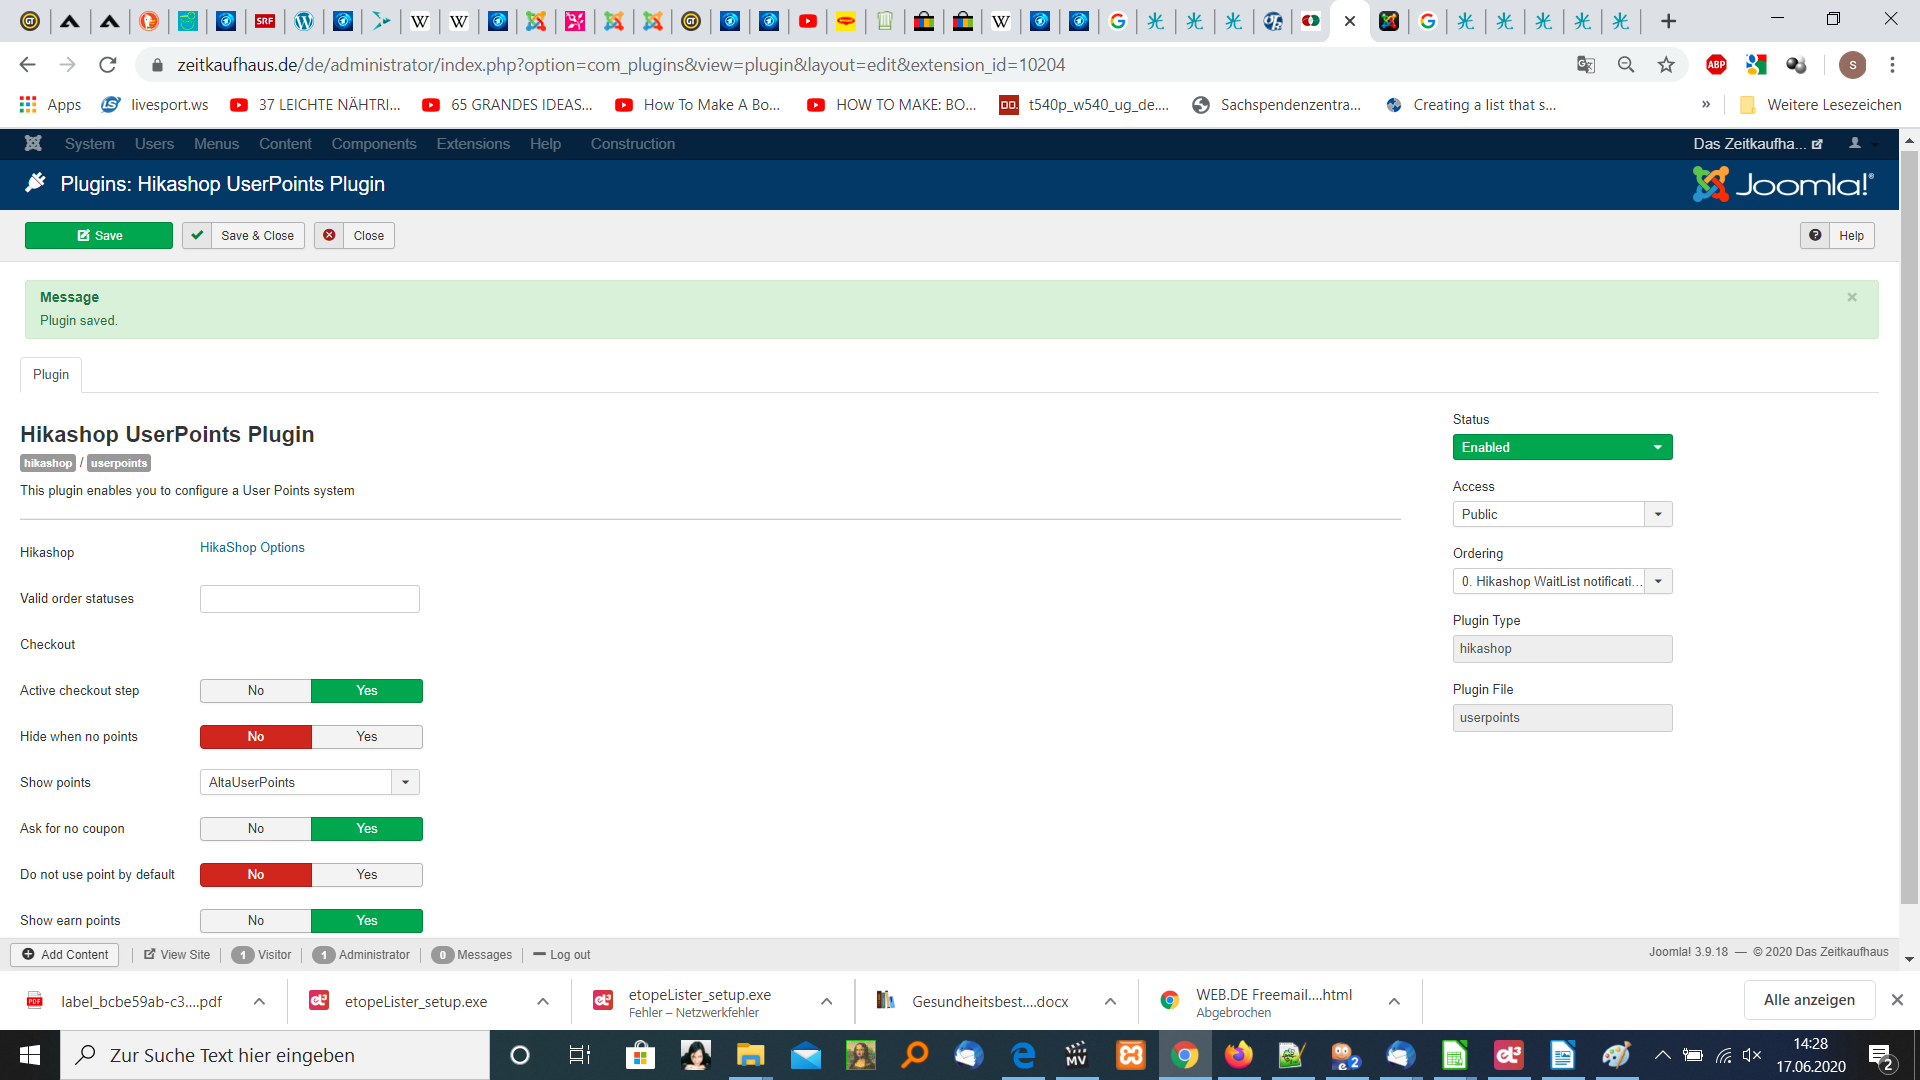Open the Extensions menu
The image size is (1920, 1080).
pos(473,144)
